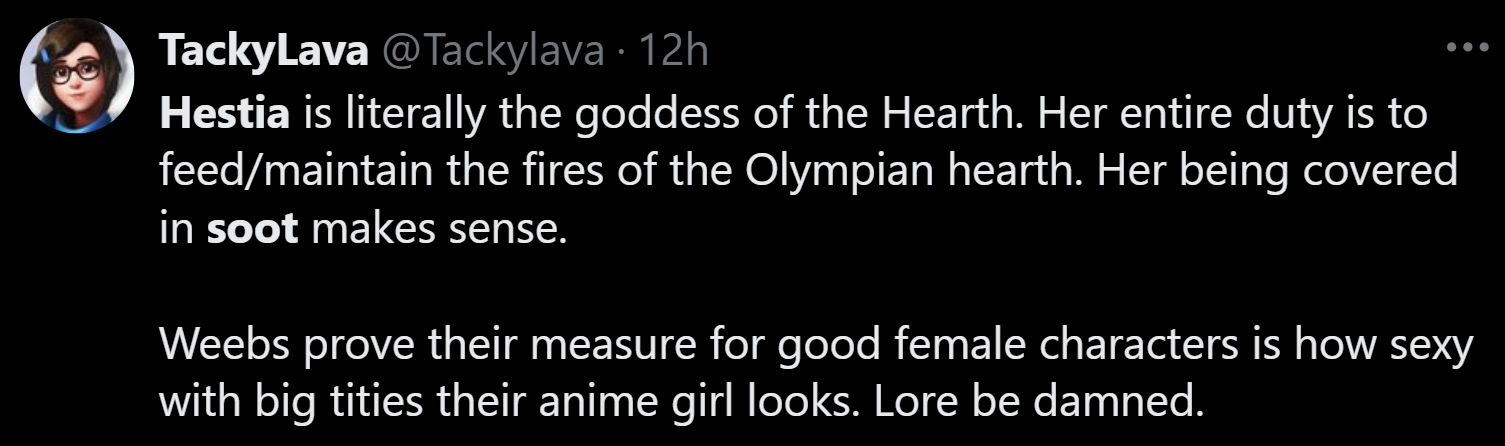1505x446 pixels.
Task: Click TackyLava's round profile avatar
Action: [77, 76]
